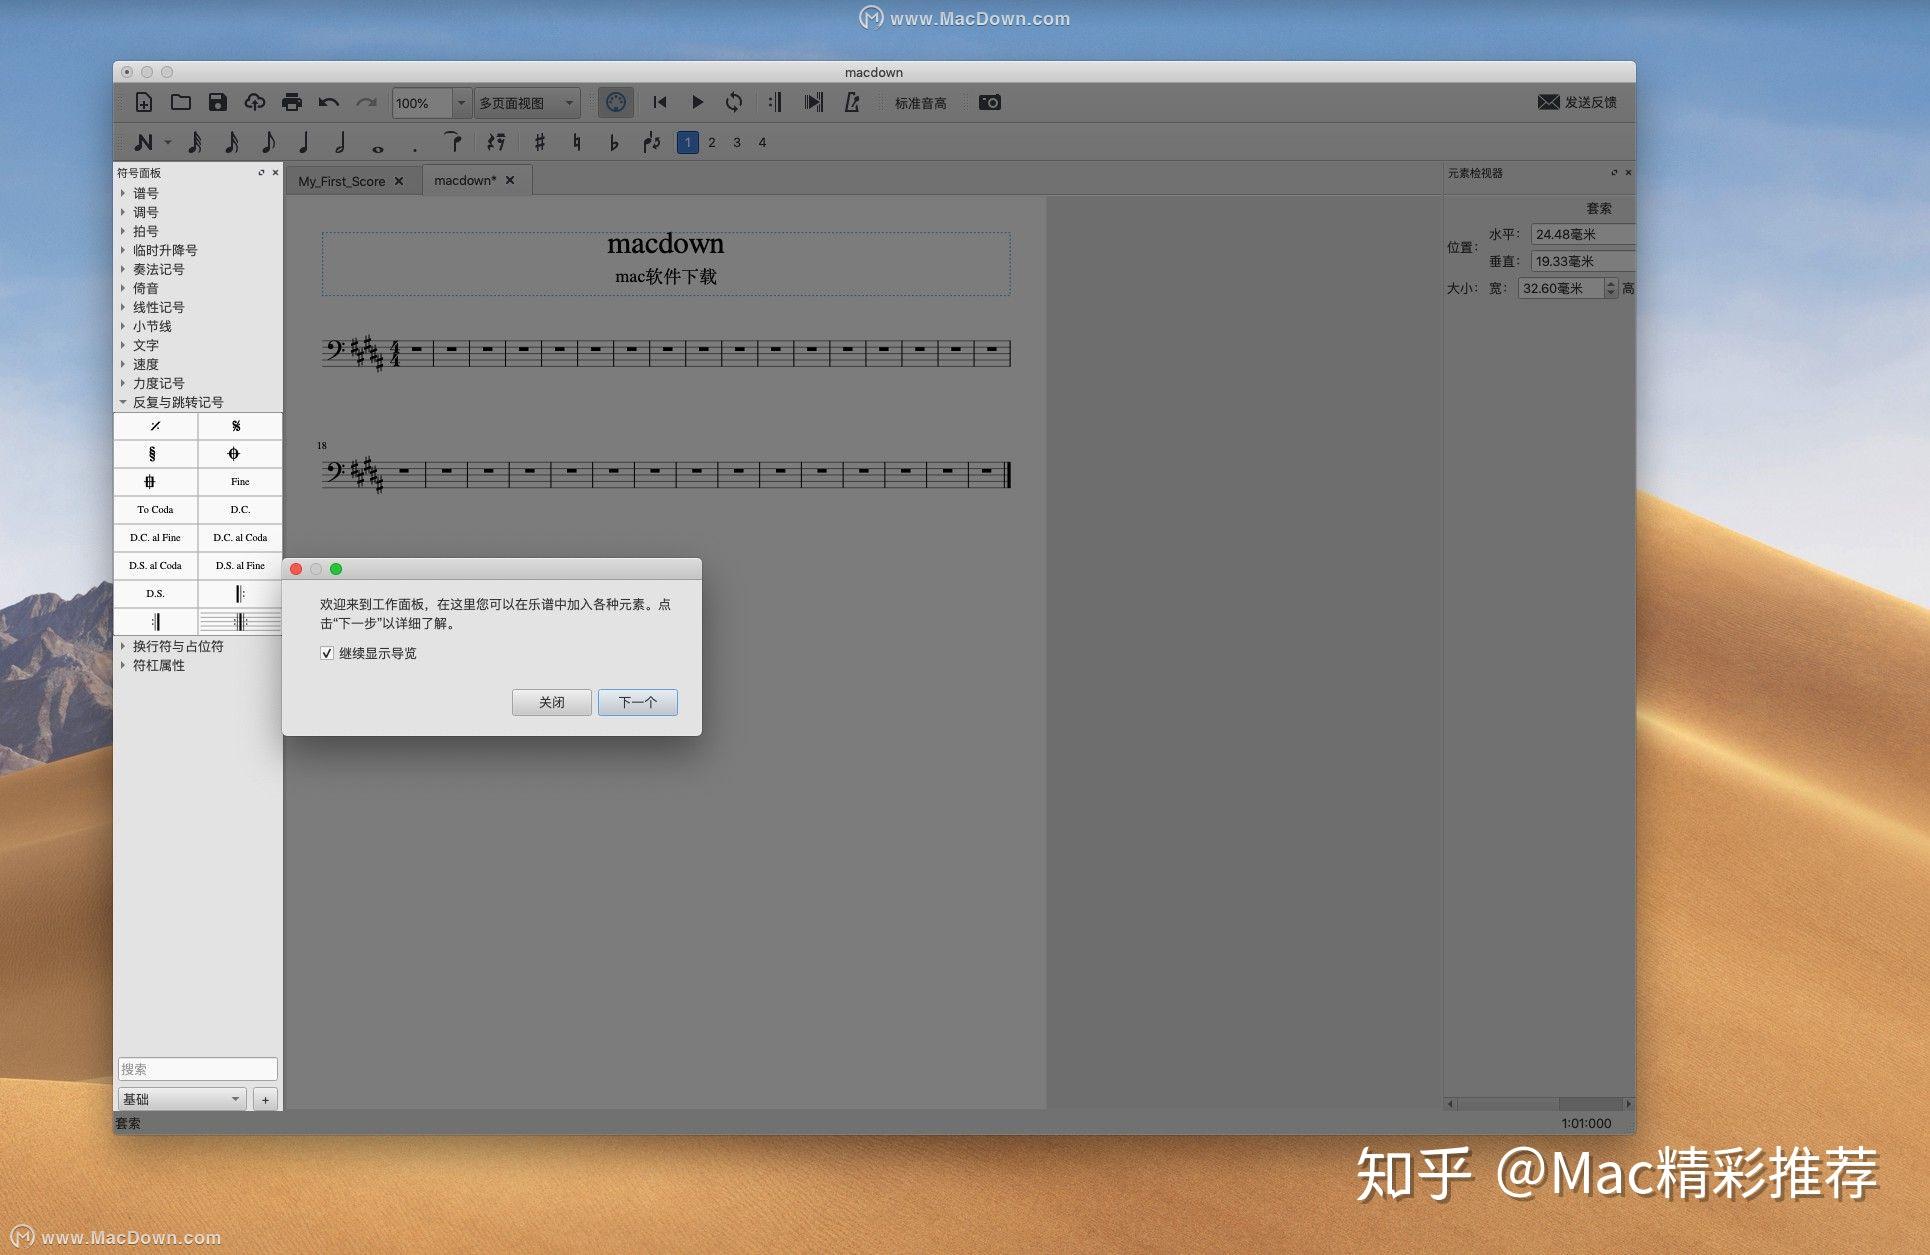This screenshot has width=1930, height=1255.
Task: Select the repeat measure sign in palette
Action: pos(155,426)
